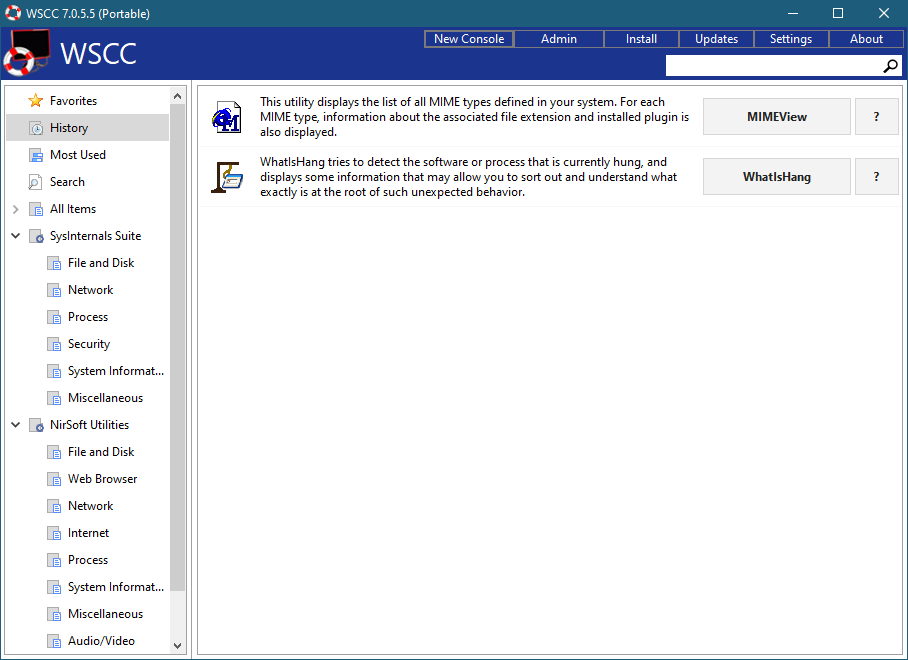
Task: Click the sidebar scrollbar down arrow
Action: click(178, 646)
